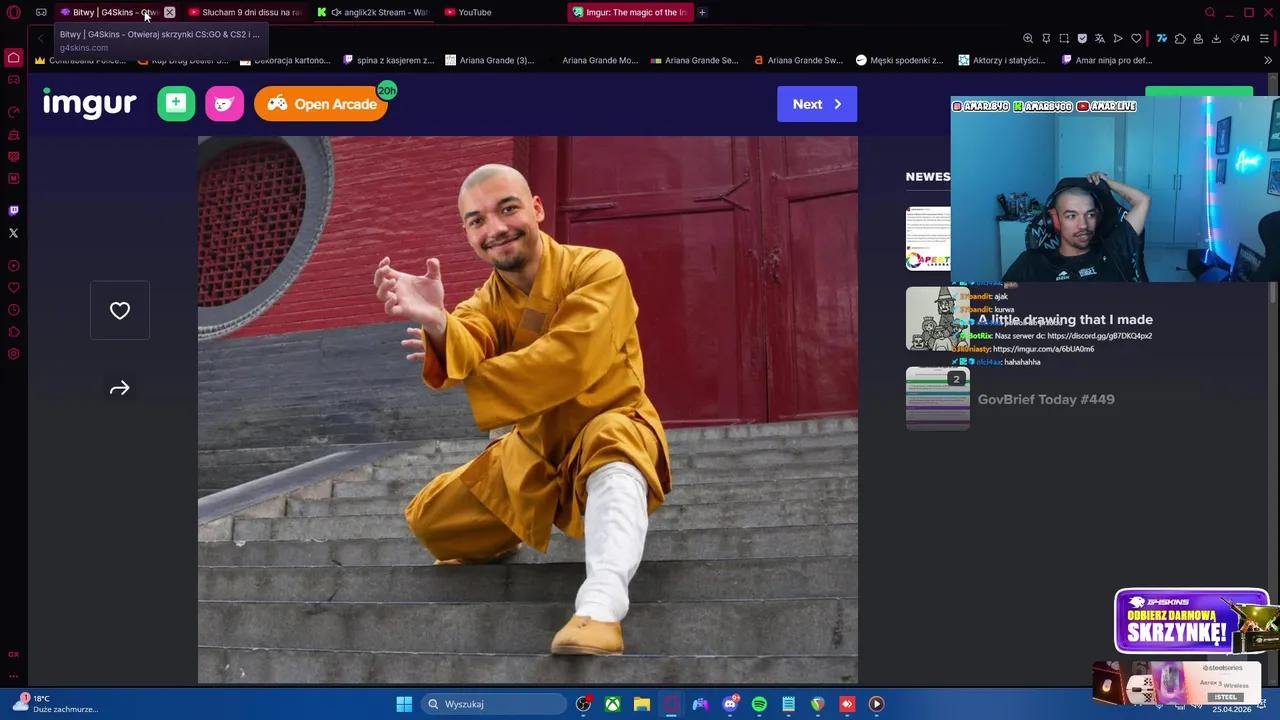Image resolution: width=1280 pixels, height=720 pixels.
Task: Expand the bookmarks bar overflow chevron
Action: 1267,60
